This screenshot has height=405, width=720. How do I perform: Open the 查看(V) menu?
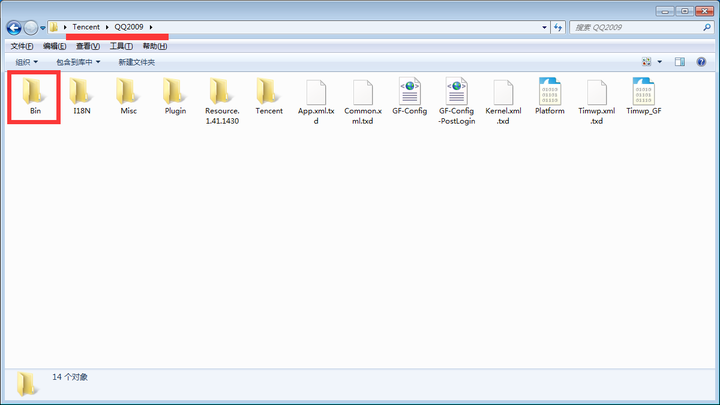88,46
